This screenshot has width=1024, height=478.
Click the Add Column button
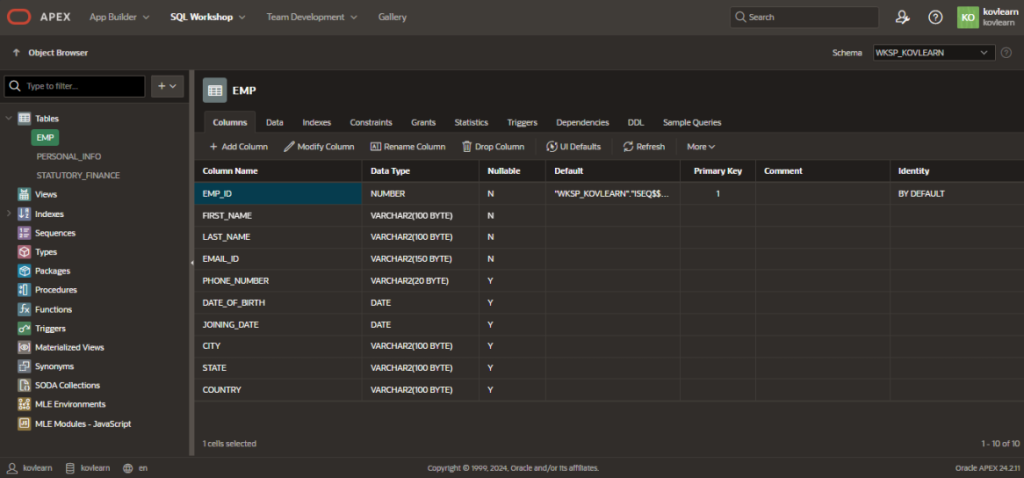pyautogui.click(x=238, y=146)
